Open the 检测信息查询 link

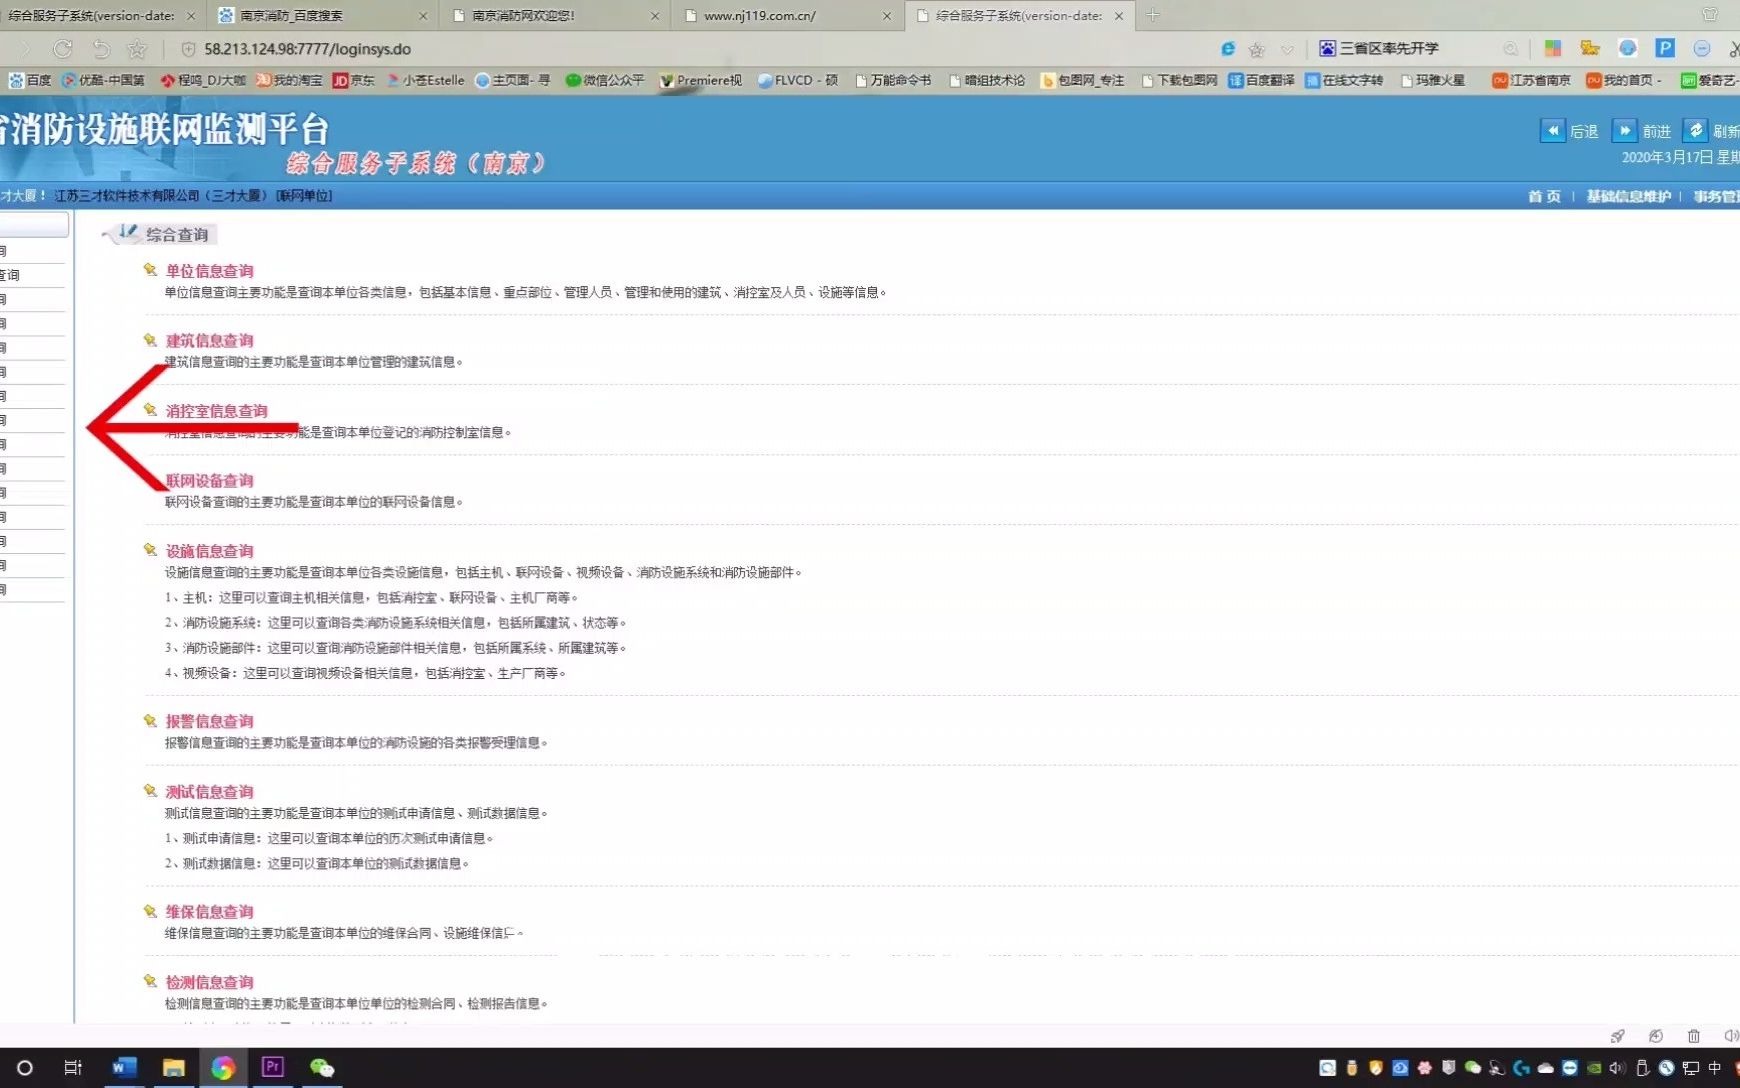click(x=209, y=982)
